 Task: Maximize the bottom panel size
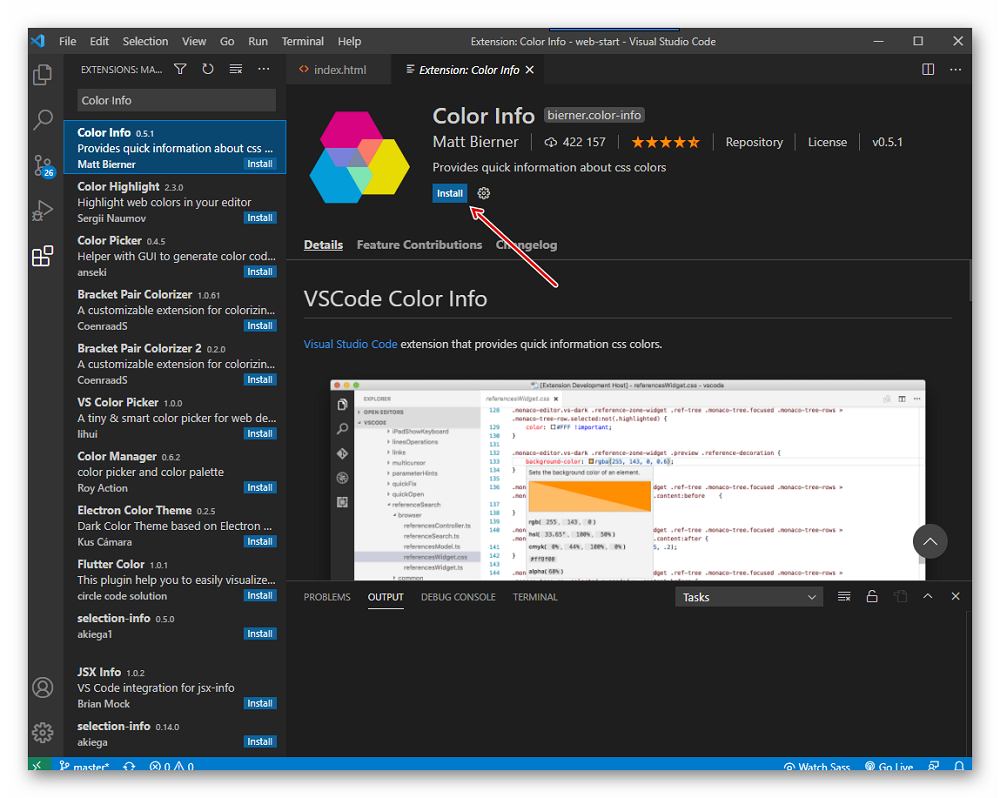[928, 596]
